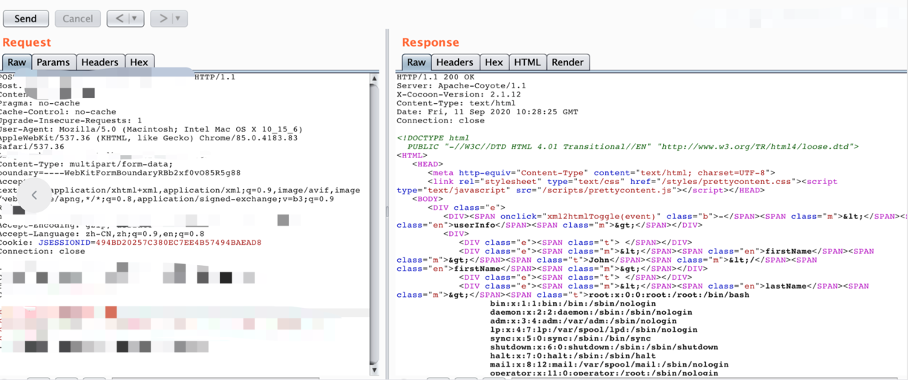Click the 'Upgrade-Insecure-Requests: 1' line
The height and width of the screenshot is (380, 908).
click(70, 120)
